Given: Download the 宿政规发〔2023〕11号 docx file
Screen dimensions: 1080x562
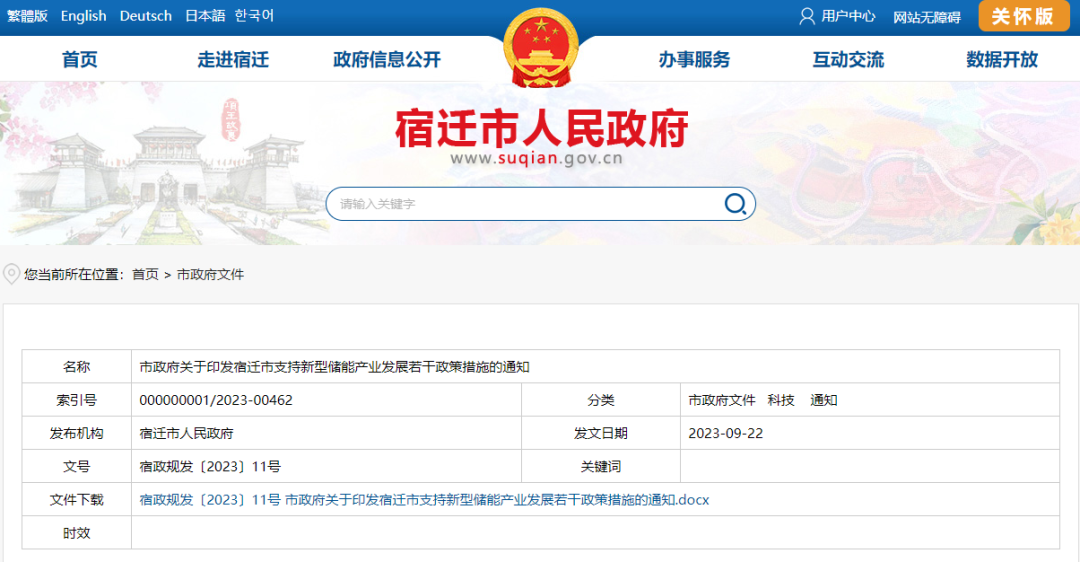Looking at the screenshot, I should [424, 500].
